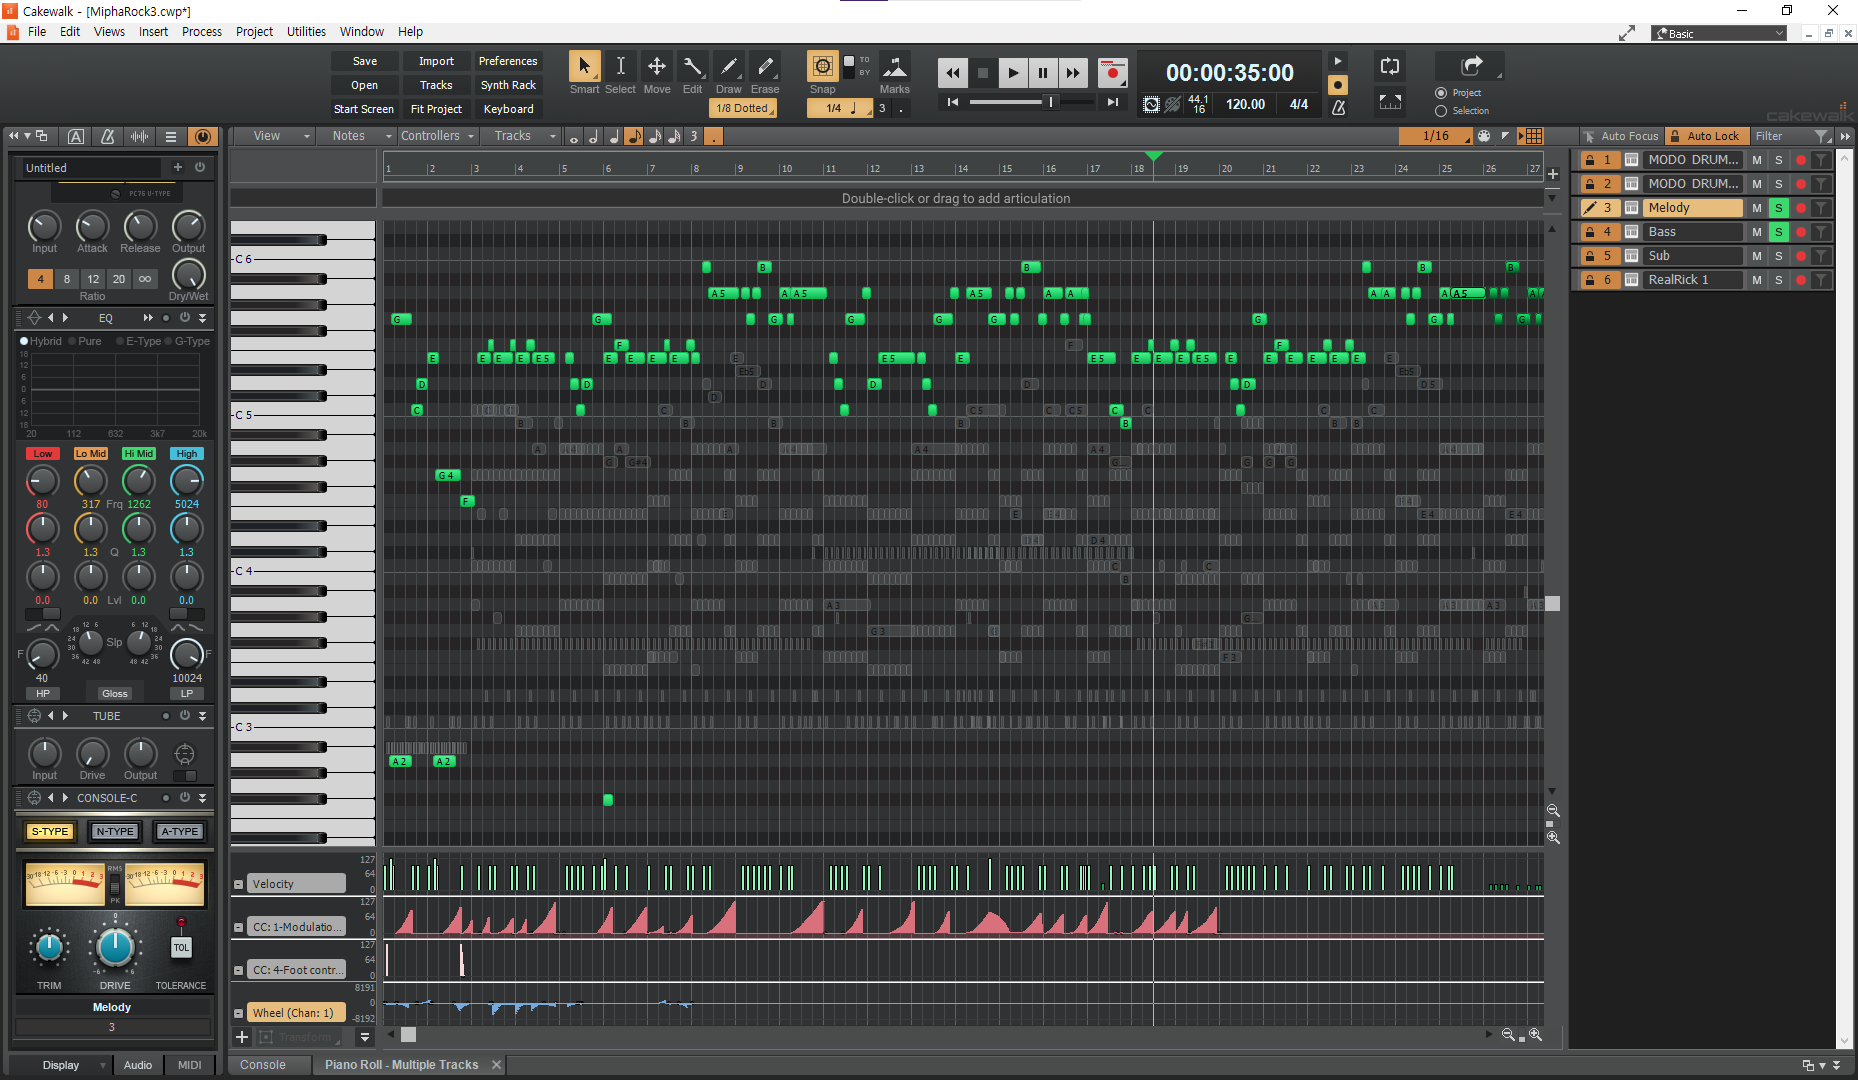The width and height of the screenshot is (1858, 1080).
Task: Zoom in horizontally in piano roll
Action: tap(1535, 1035)
